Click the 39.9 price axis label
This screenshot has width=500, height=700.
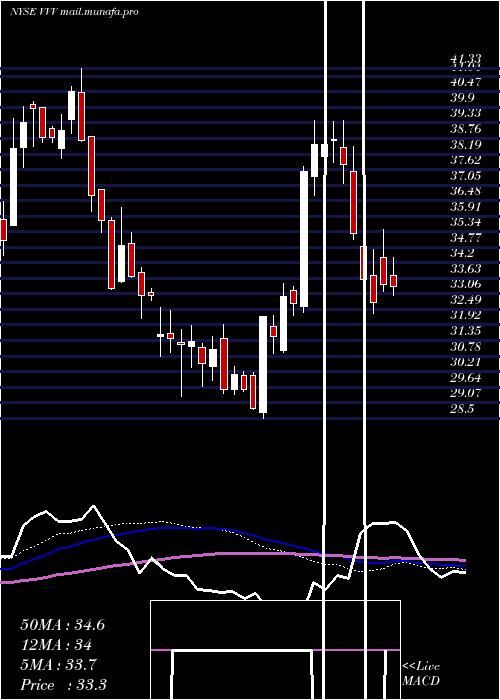tap(462, 98)
